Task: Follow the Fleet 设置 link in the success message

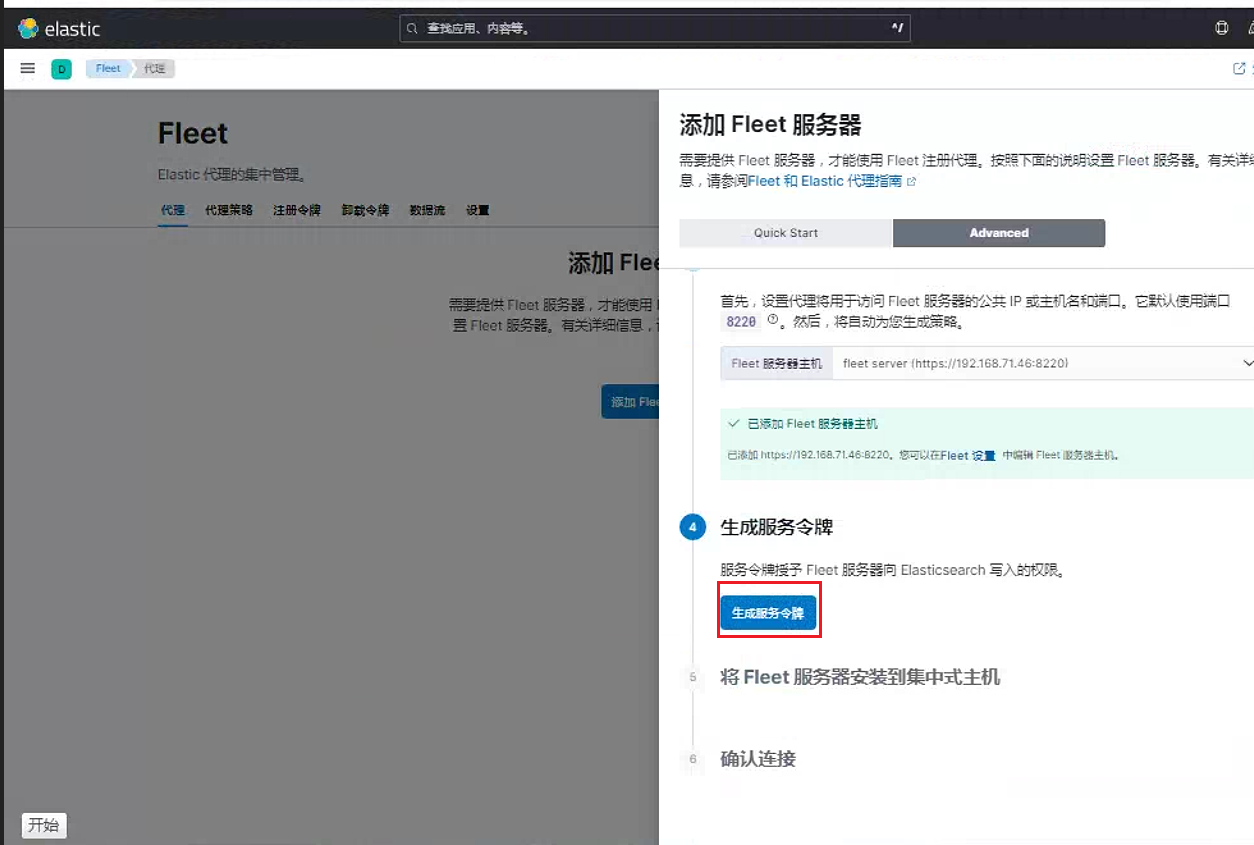Action: click(968, 455)
